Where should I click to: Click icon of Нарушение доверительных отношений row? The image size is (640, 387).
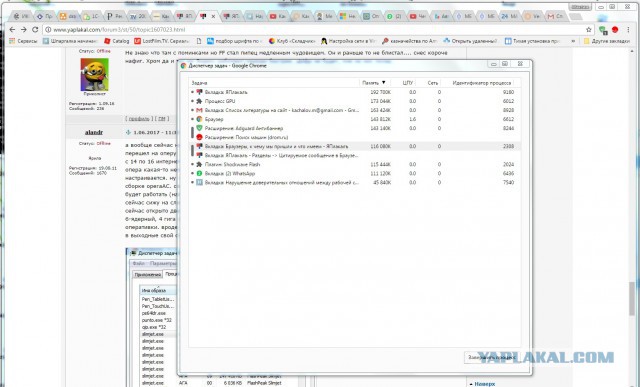[x=199, y=182]
